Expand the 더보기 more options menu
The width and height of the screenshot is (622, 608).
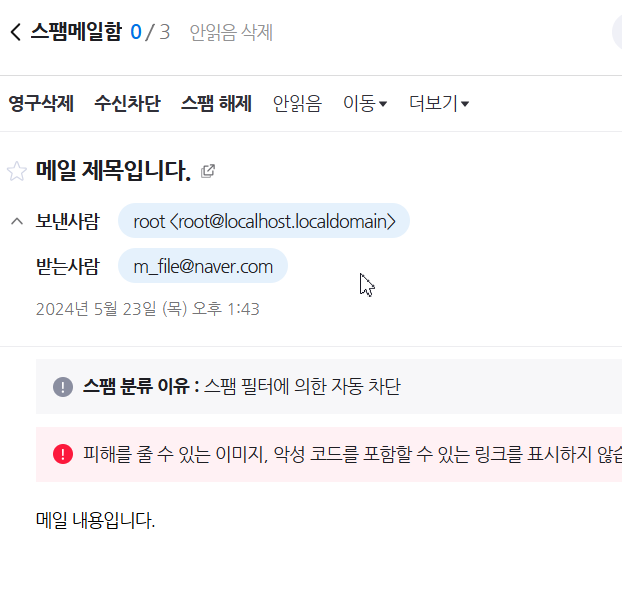pyautogui.click(x=439, y=103)
